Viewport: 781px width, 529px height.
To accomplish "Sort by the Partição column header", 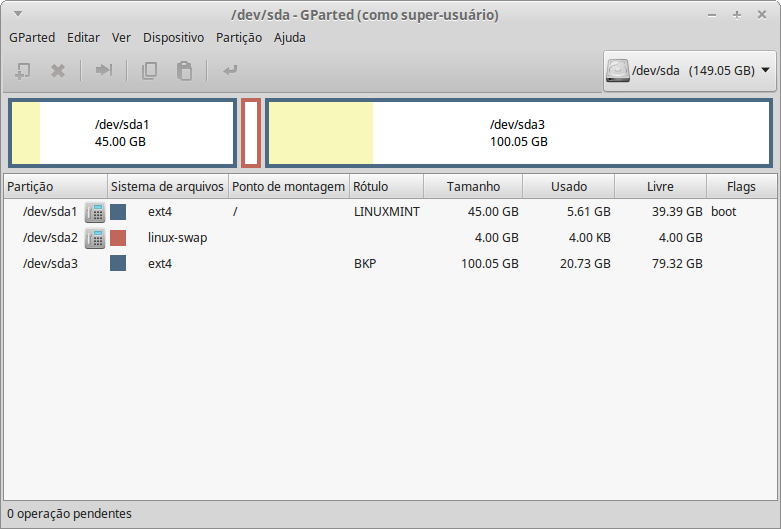I will 55,187.
